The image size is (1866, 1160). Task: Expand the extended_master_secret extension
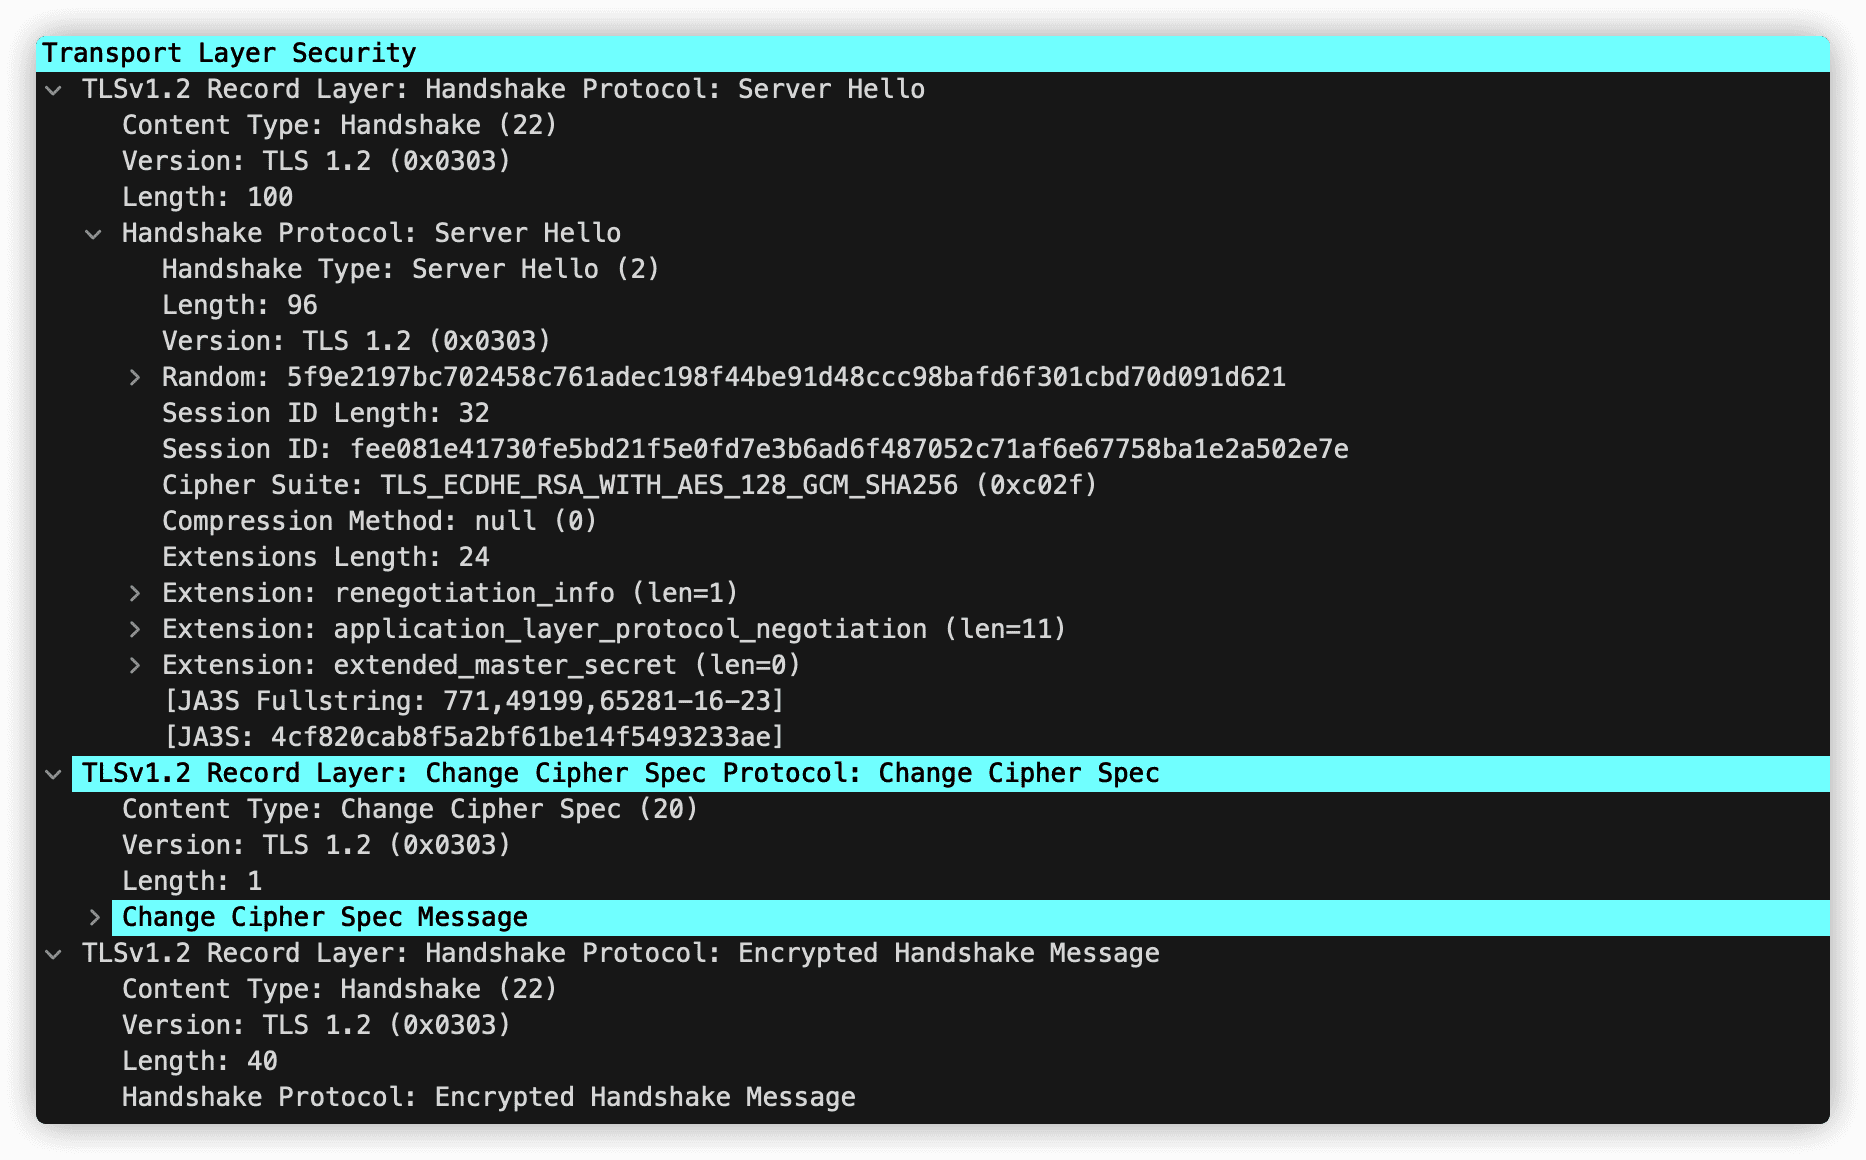[134, 666]
